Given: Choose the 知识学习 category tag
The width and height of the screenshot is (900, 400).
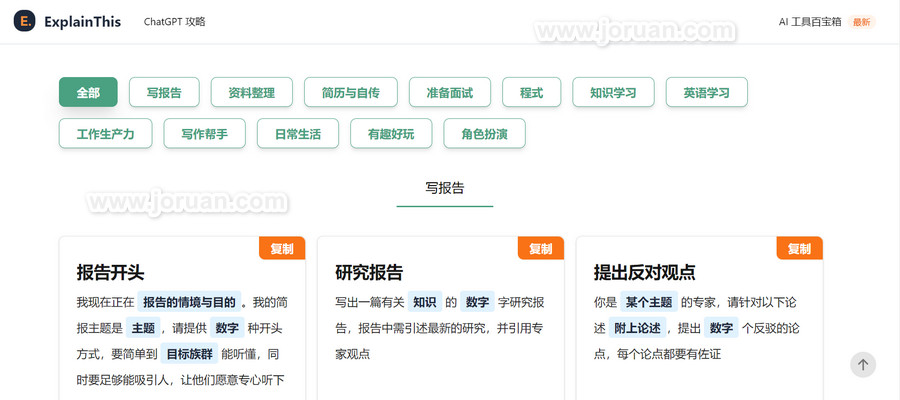Looking at the screenshot, I should tap(613, 92).
